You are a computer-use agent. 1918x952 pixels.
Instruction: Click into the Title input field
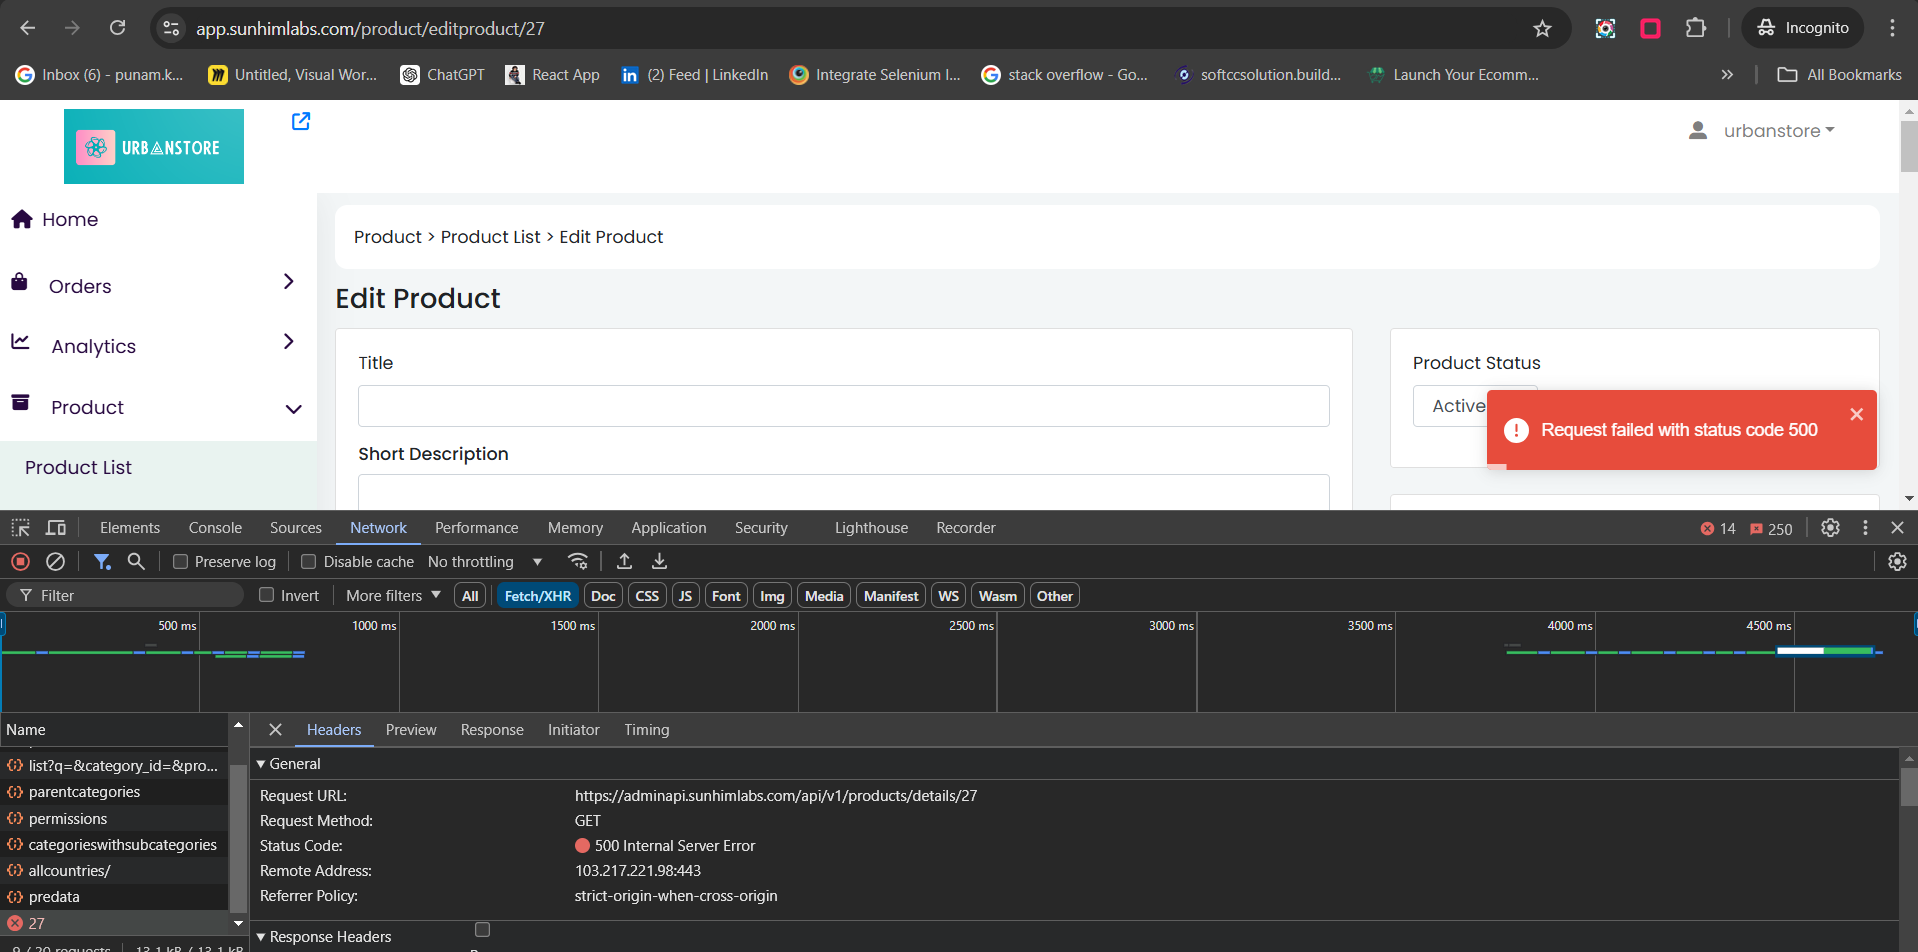844,406
